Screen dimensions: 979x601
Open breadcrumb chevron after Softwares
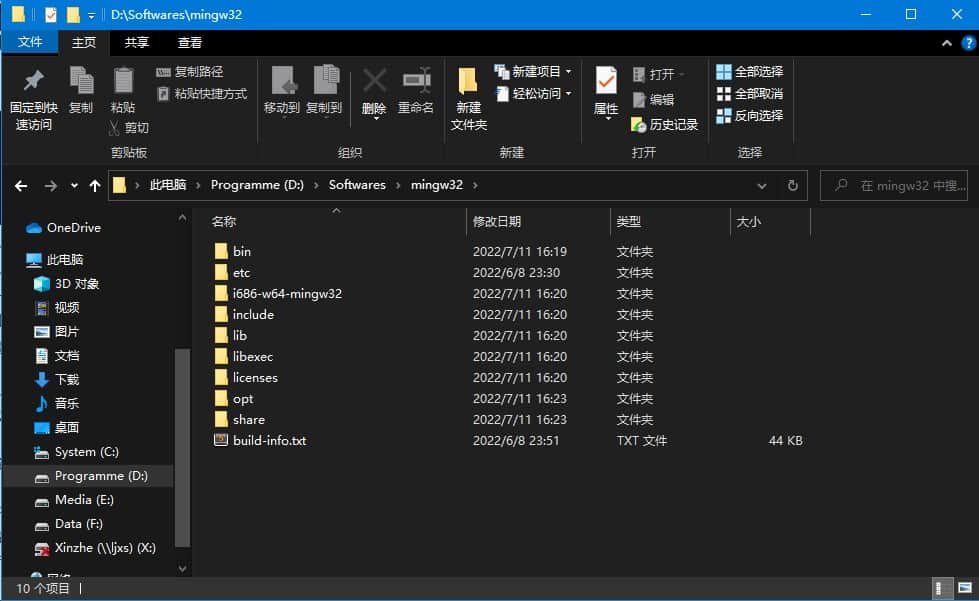coord(399,185)
